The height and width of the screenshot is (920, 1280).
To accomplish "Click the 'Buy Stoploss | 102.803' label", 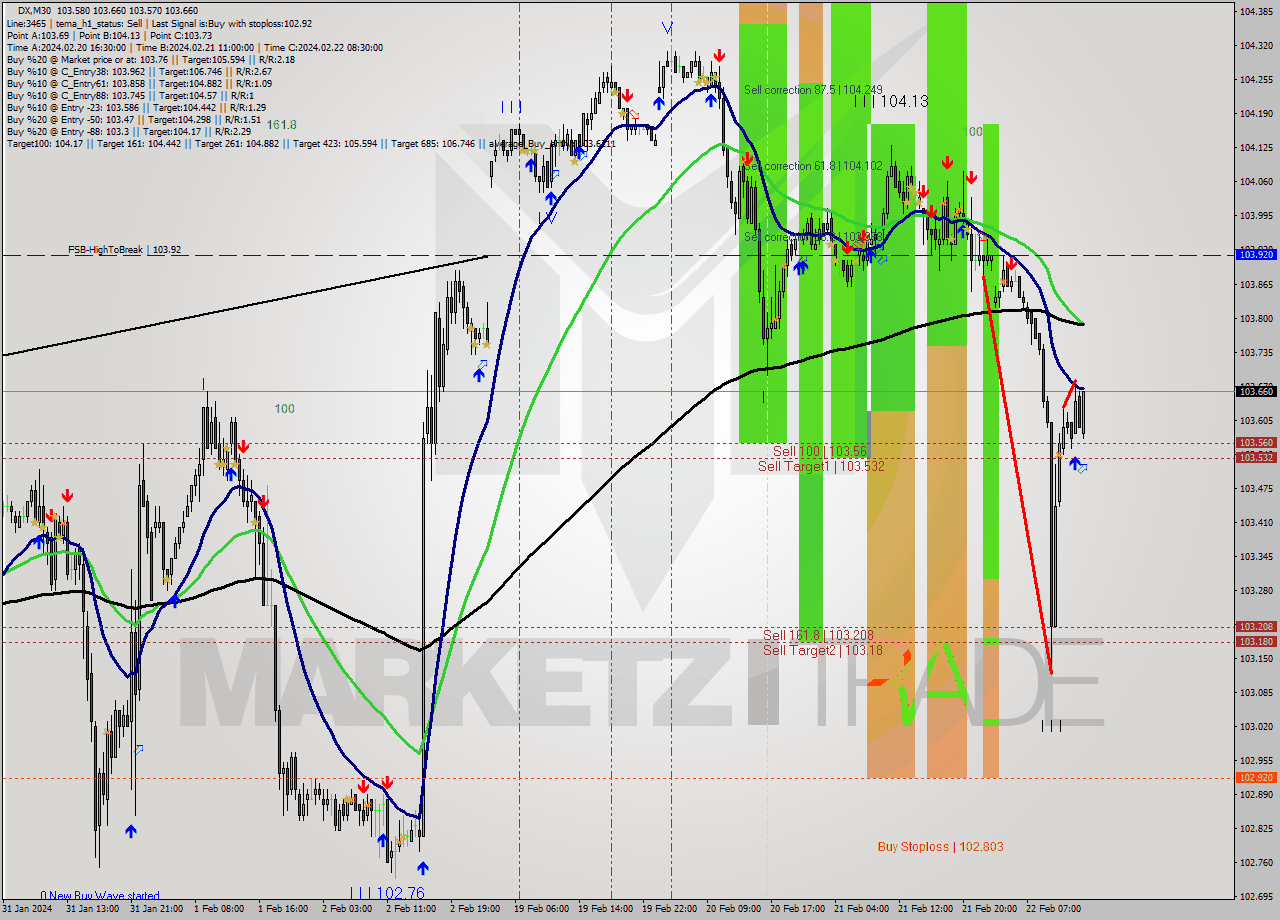I will (x=940, y=847).
